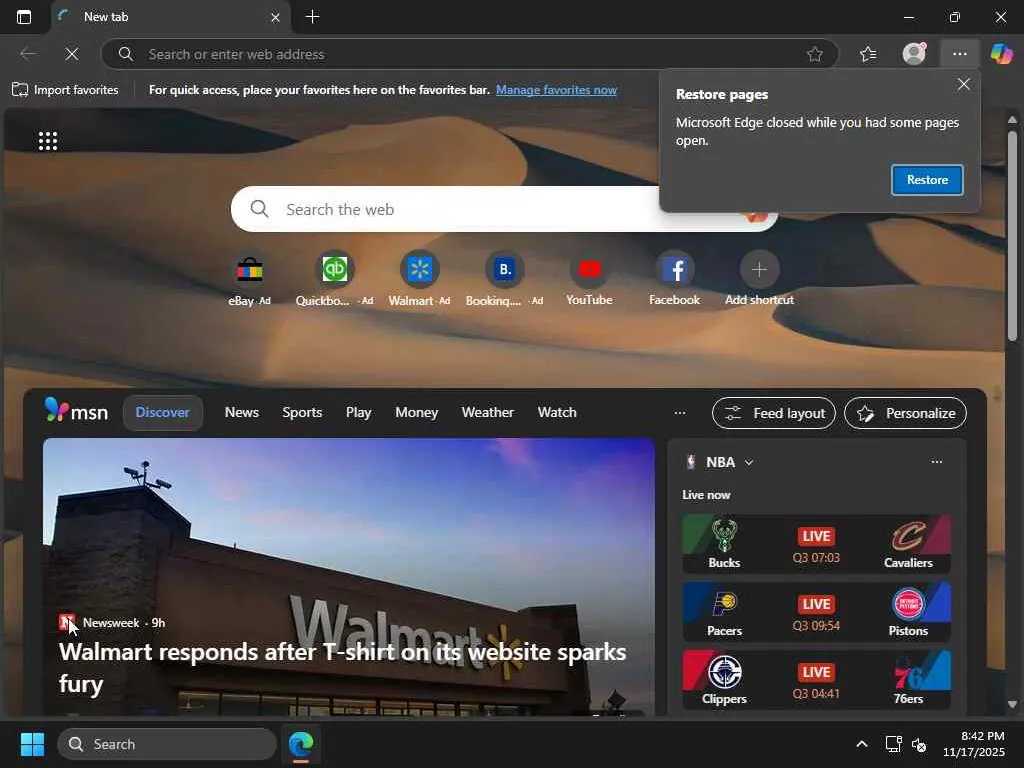Follow the Manage favorites now link
The height and width of the screenshot is (768, 1024).
(556, 89)
